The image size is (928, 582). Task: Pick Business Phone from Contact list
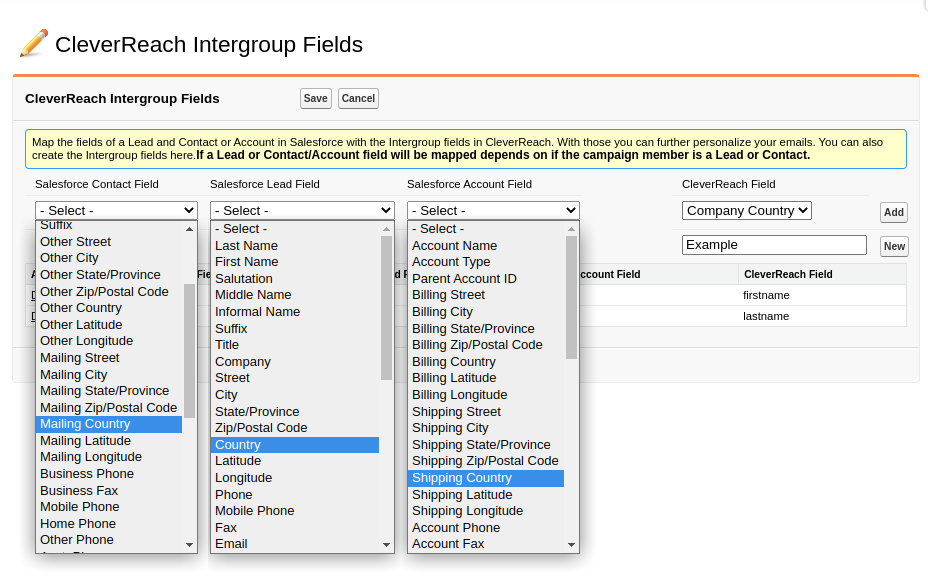coord(109,474)
